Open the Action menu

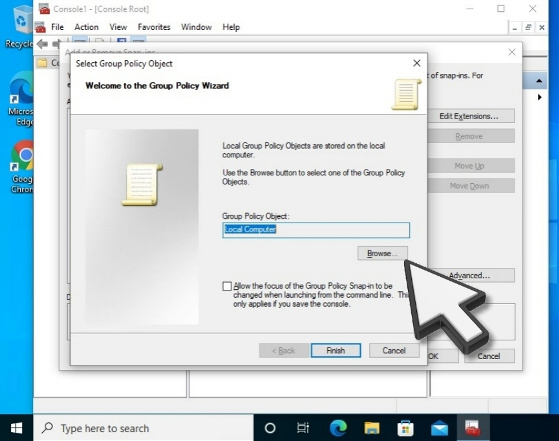pos(86,27)
